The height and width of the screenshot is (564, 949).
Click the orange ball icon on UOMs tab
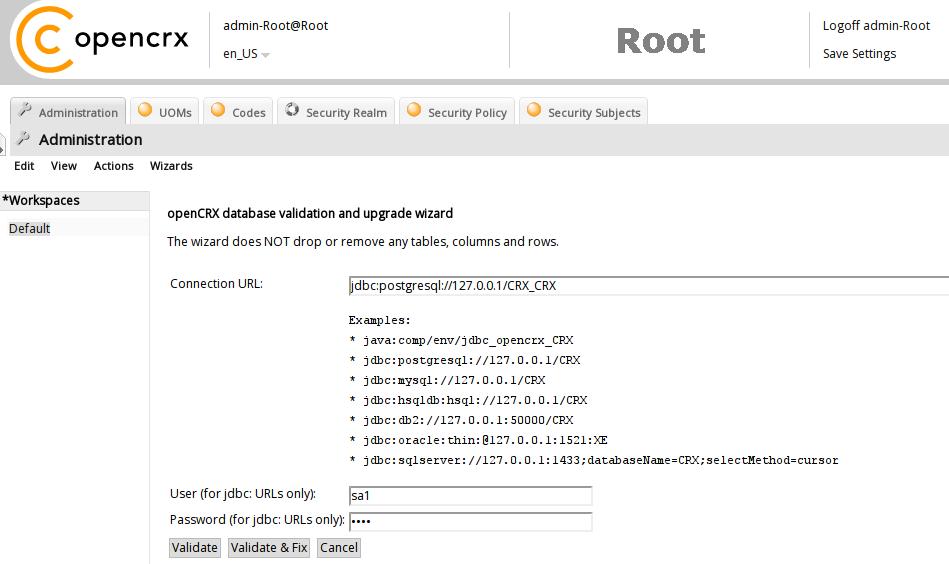click(x=145, y=110)
